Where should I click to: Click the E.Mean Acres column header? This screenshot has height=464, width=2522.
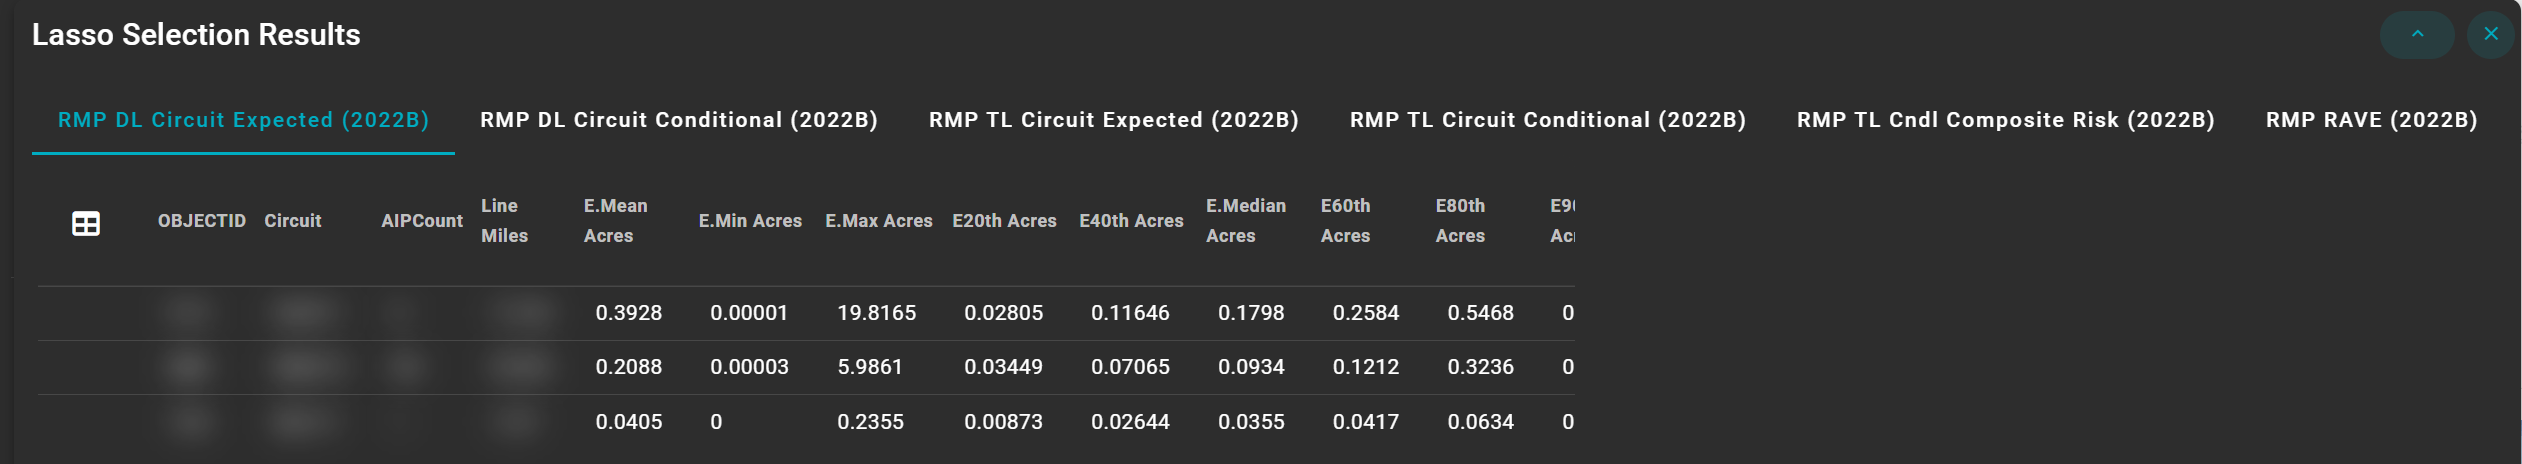(615, 221)
